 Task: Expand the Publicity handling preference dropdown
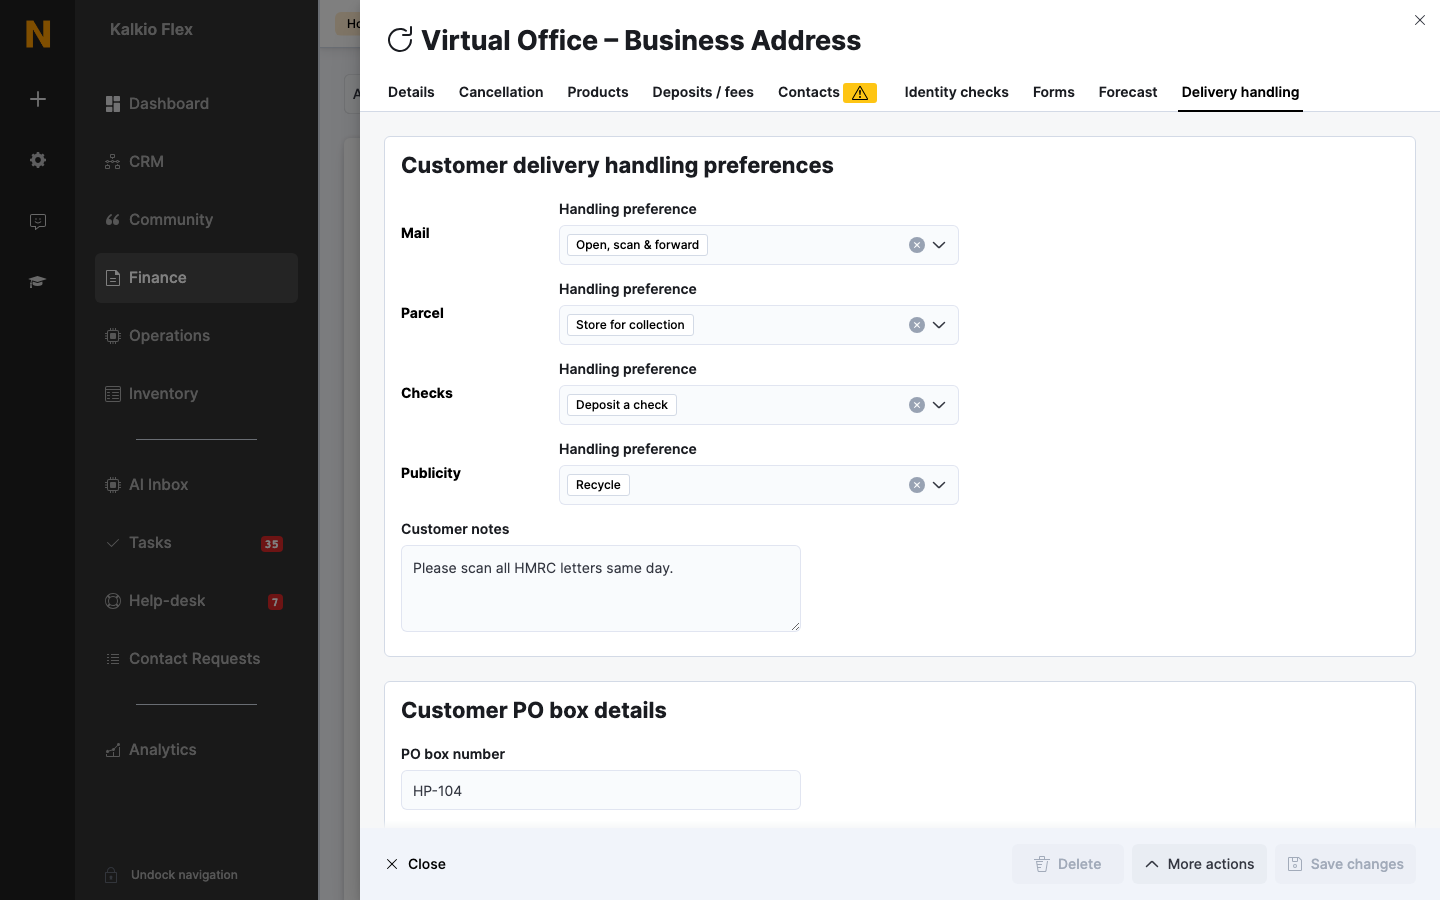939,485
